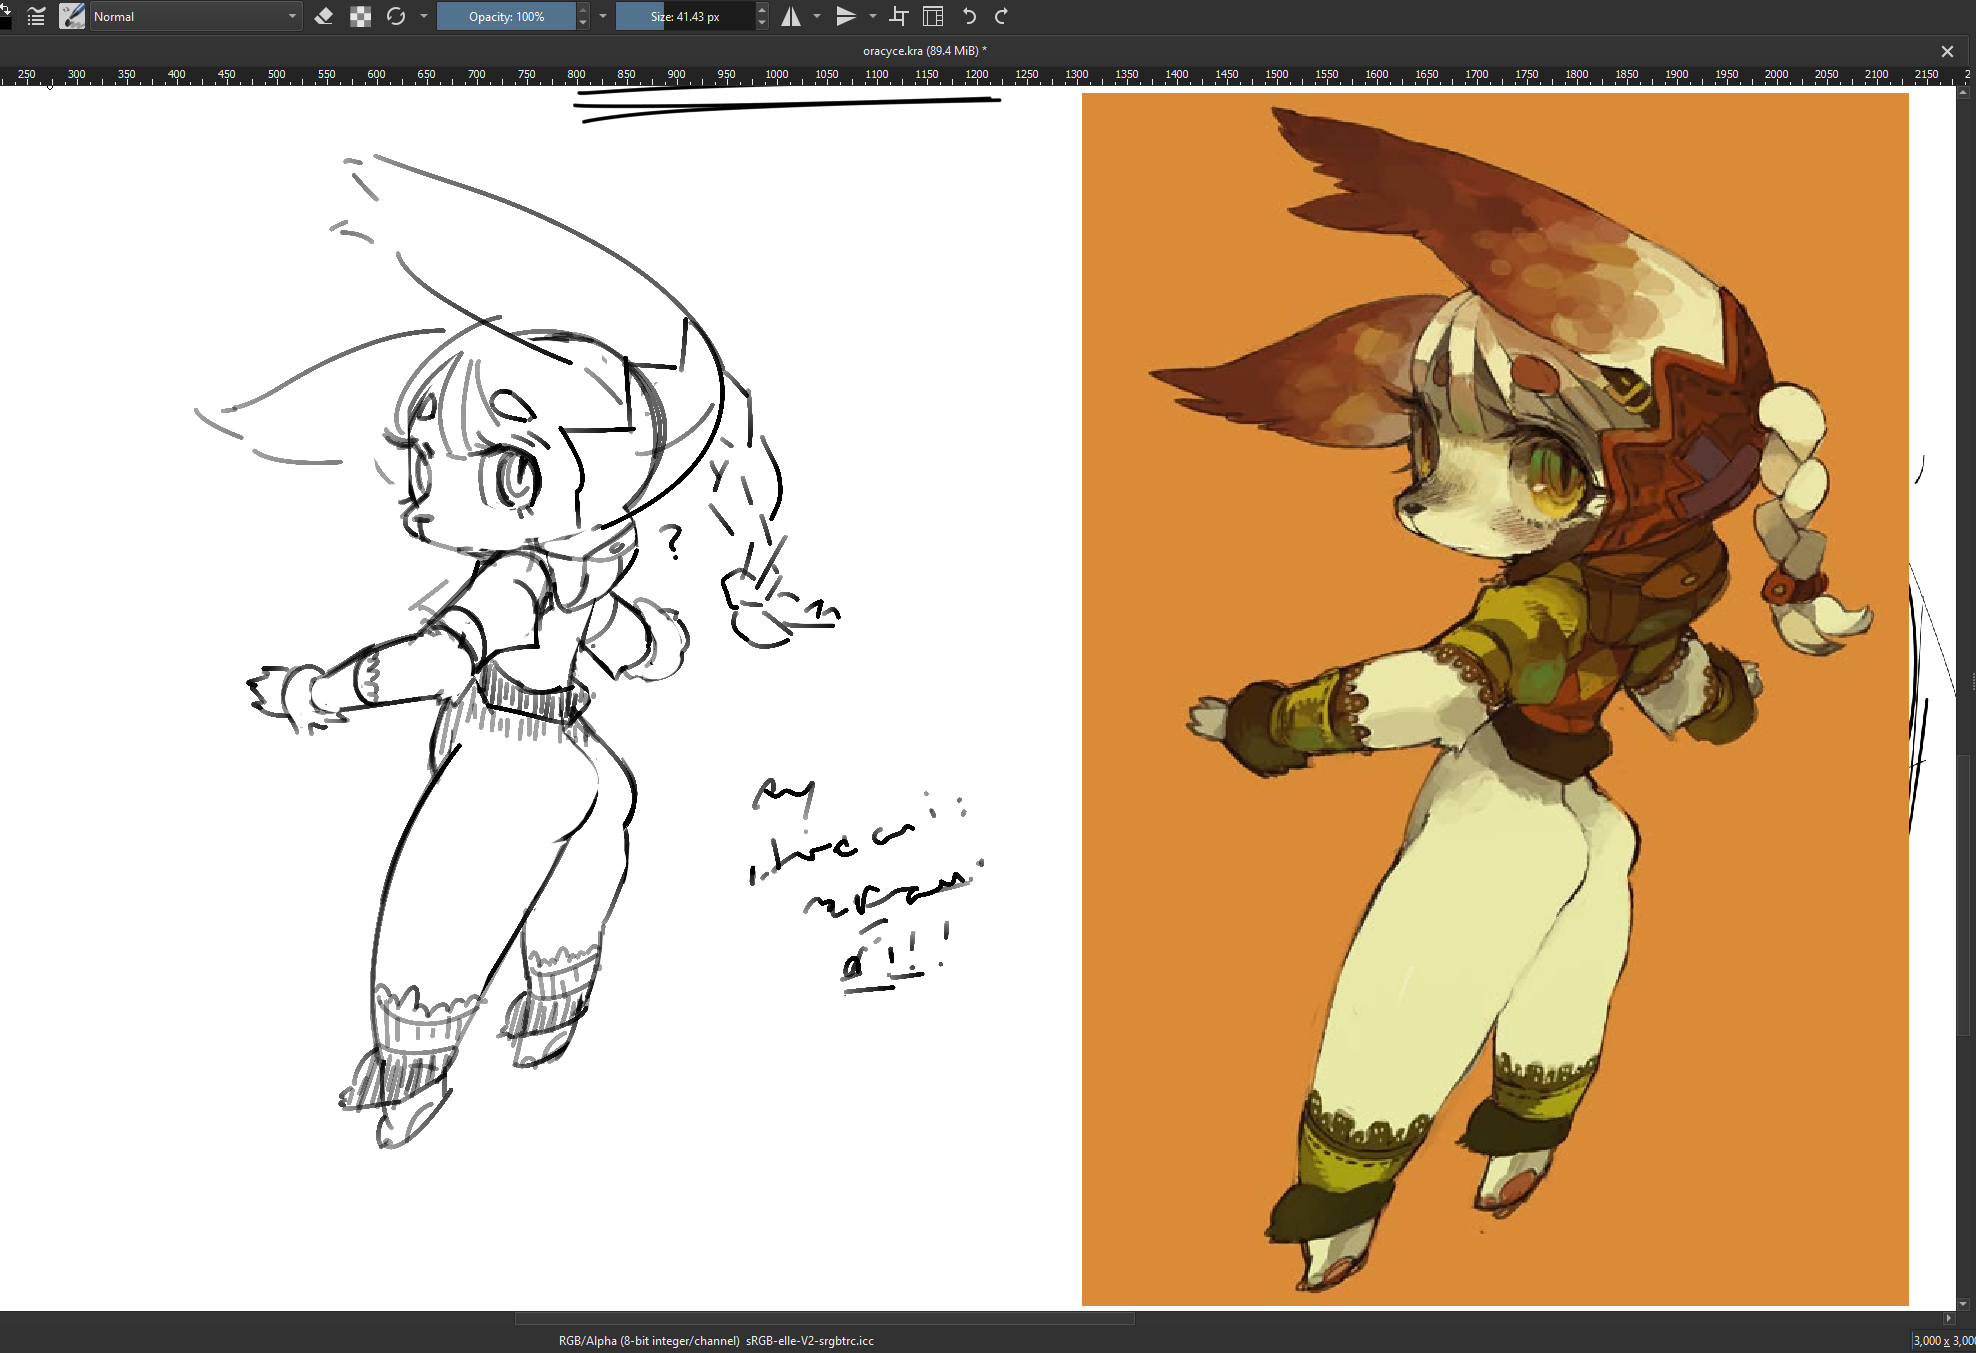Expand horizontal mirror options arrow
The width and height of the screenshot is (1976, 1353).
tap(817, 16)
